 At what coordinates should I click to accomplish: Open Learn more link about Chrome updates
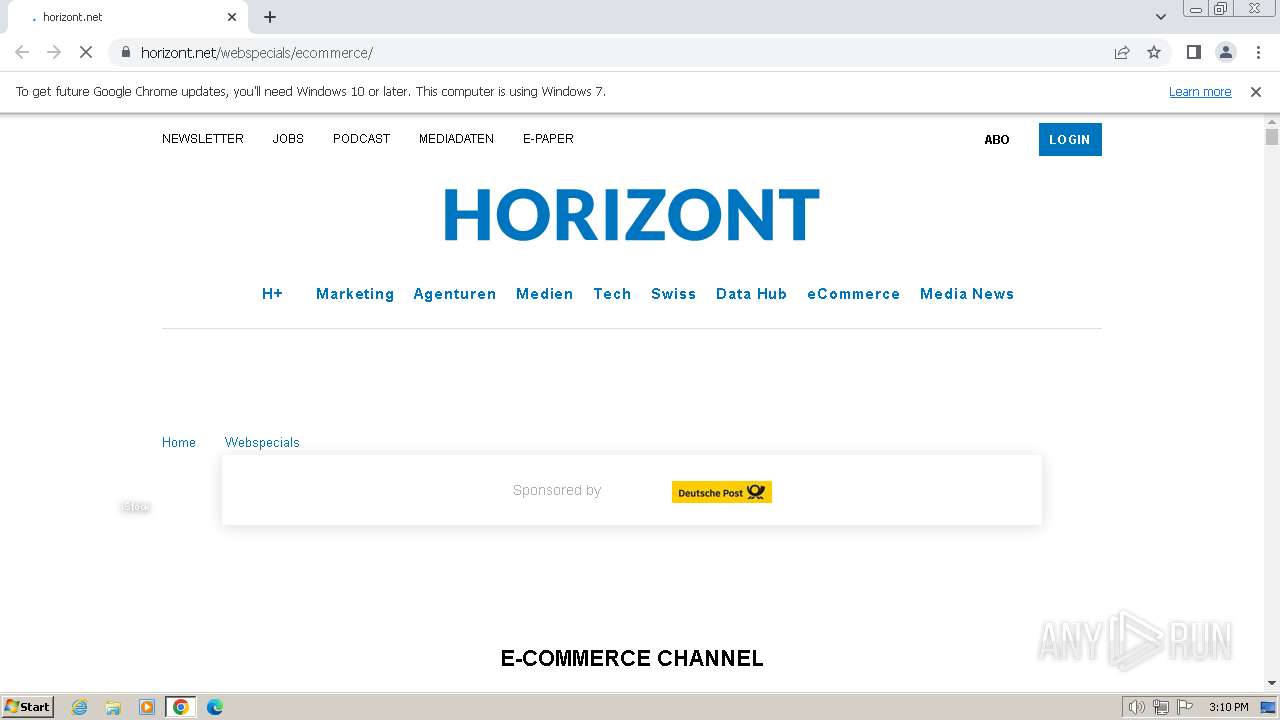coord(1200,91)
